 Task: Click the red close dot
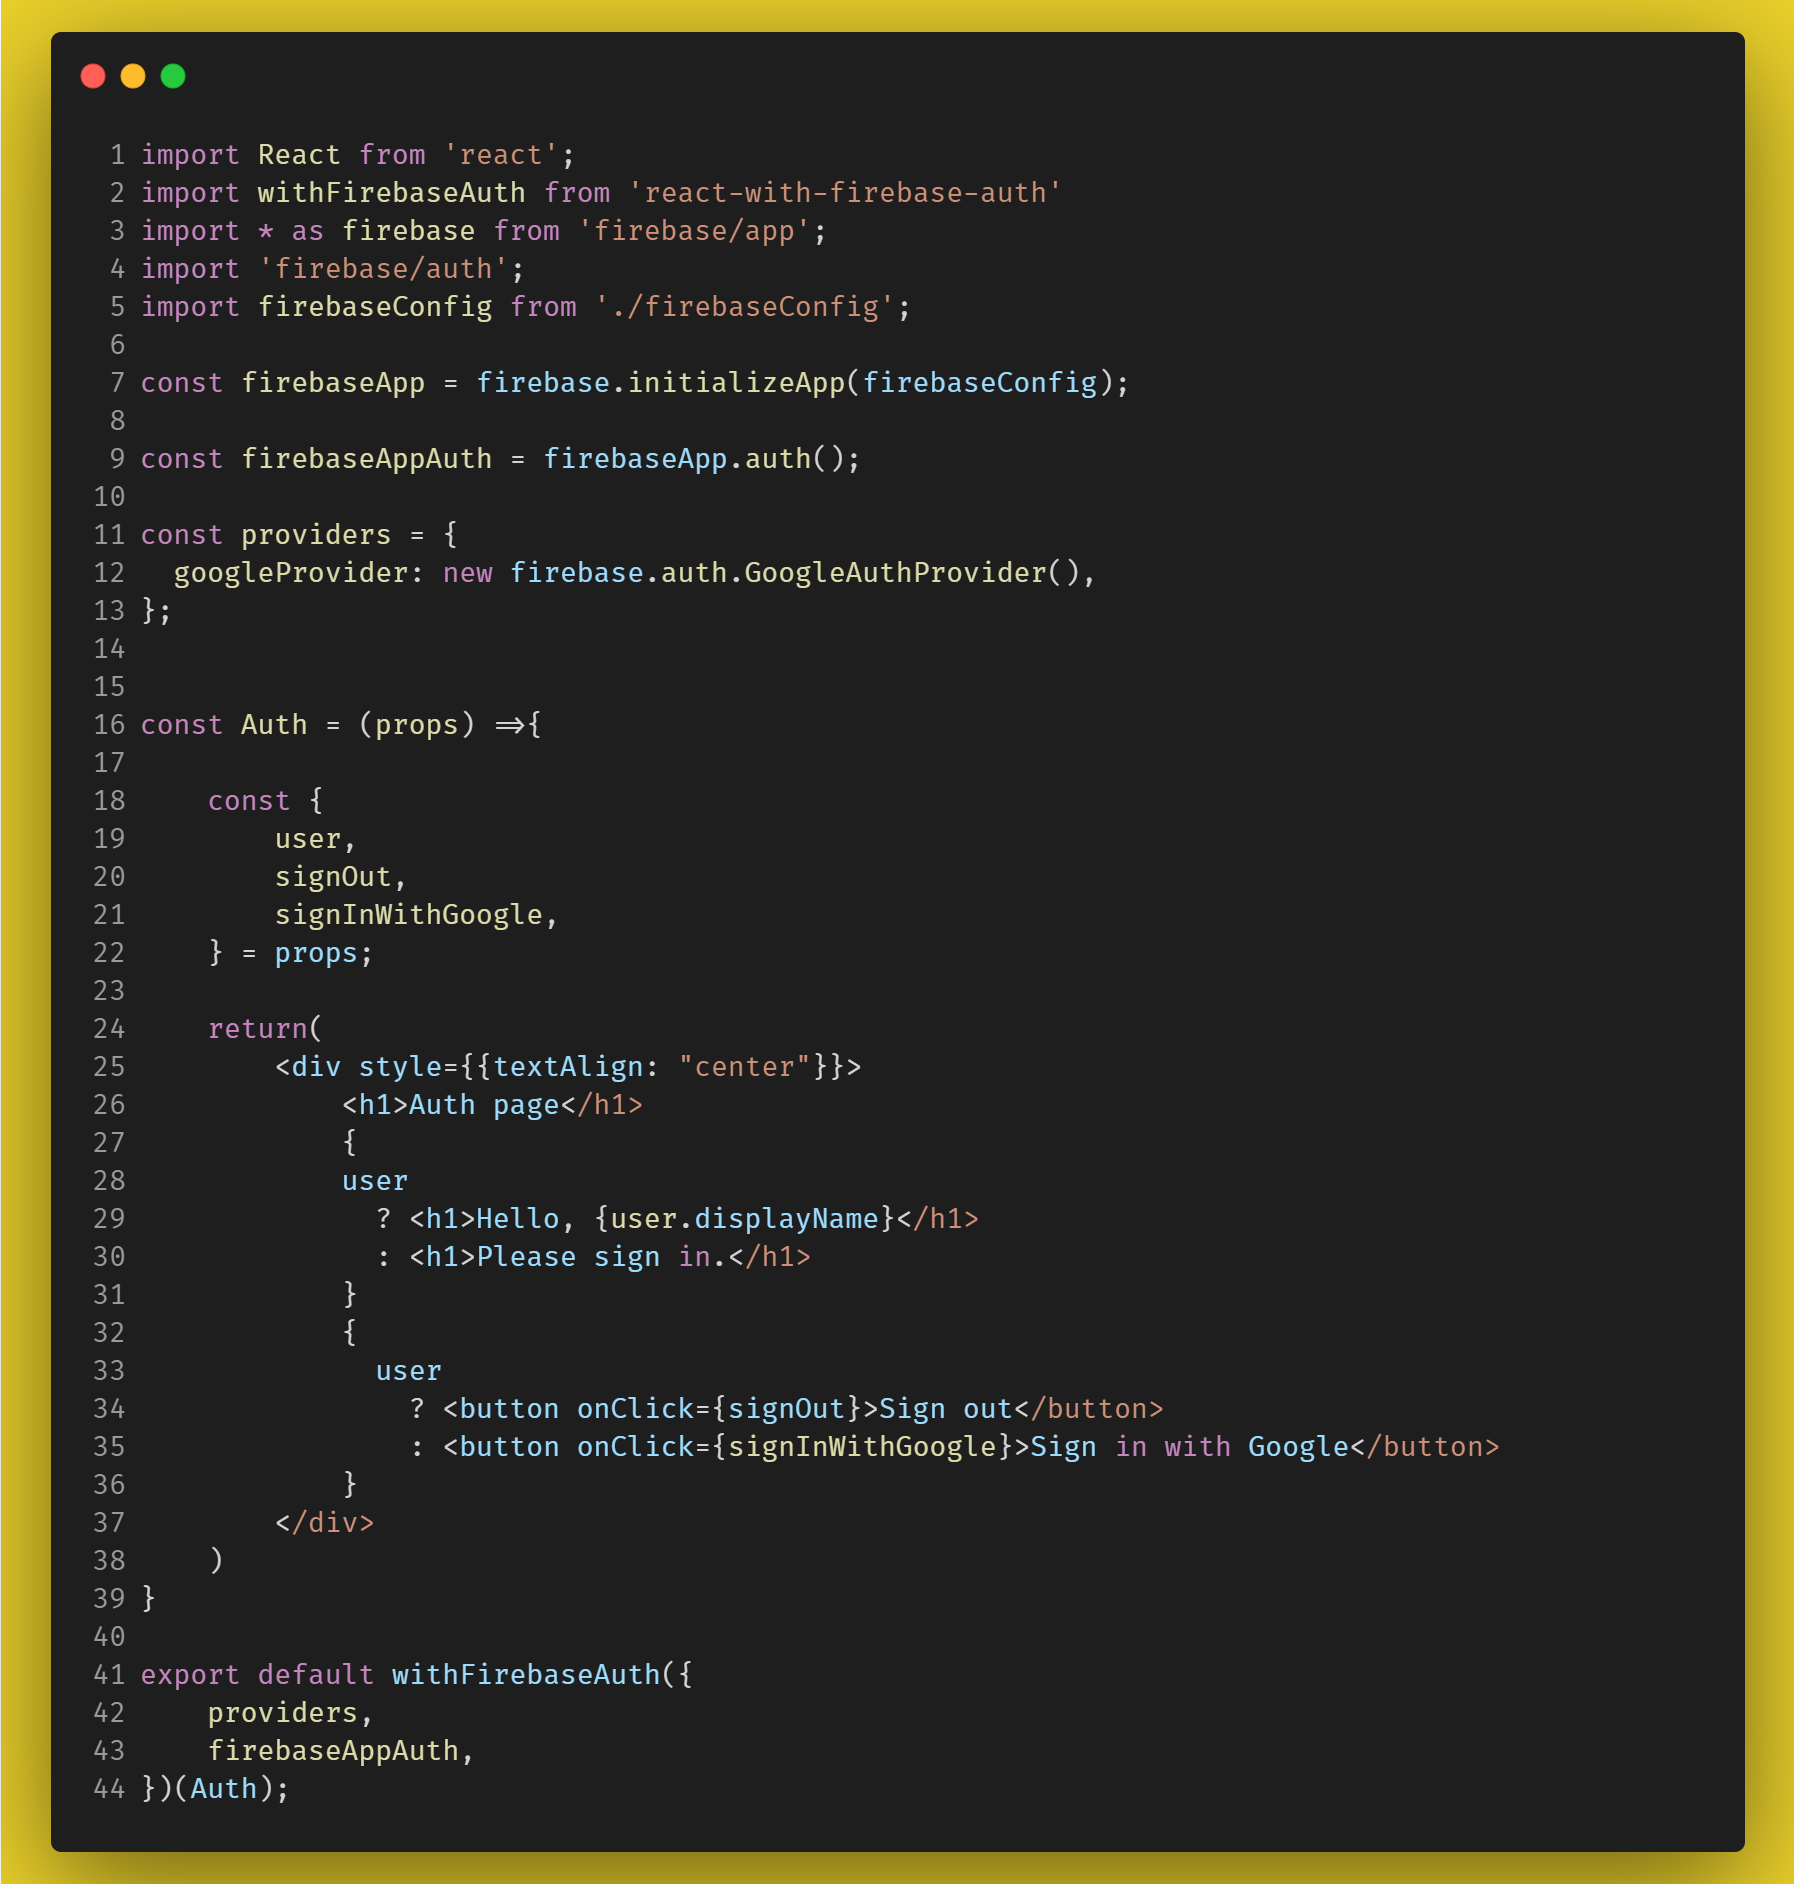[x=93, y=76]
